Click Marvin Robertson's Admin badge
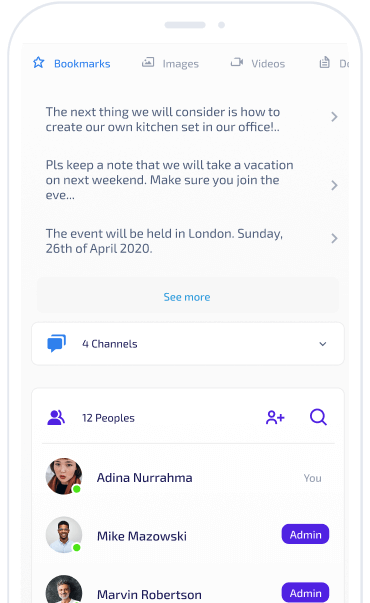 (305, 593)
